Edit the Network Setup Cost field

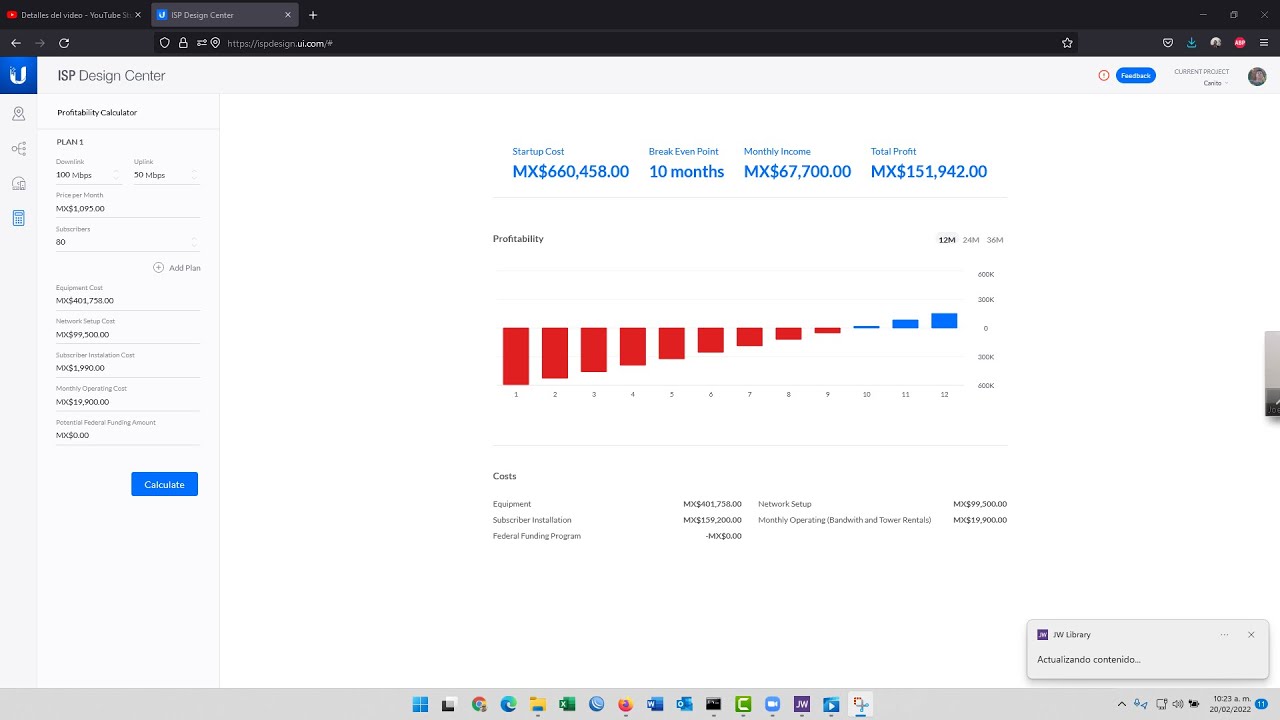128,334
